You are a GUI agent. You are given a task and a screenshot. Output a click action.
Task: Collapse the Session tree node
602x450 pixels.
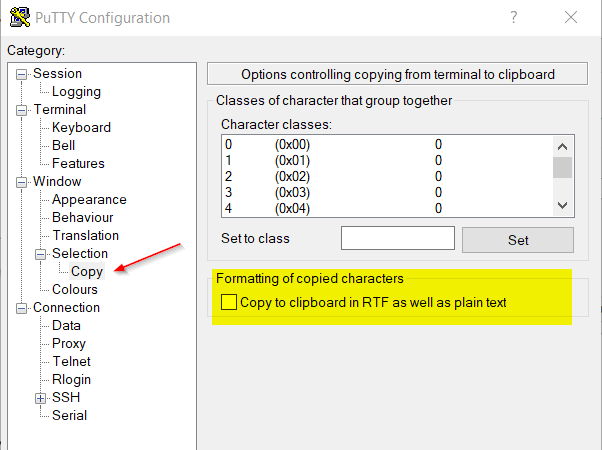[x=22, y=74]
